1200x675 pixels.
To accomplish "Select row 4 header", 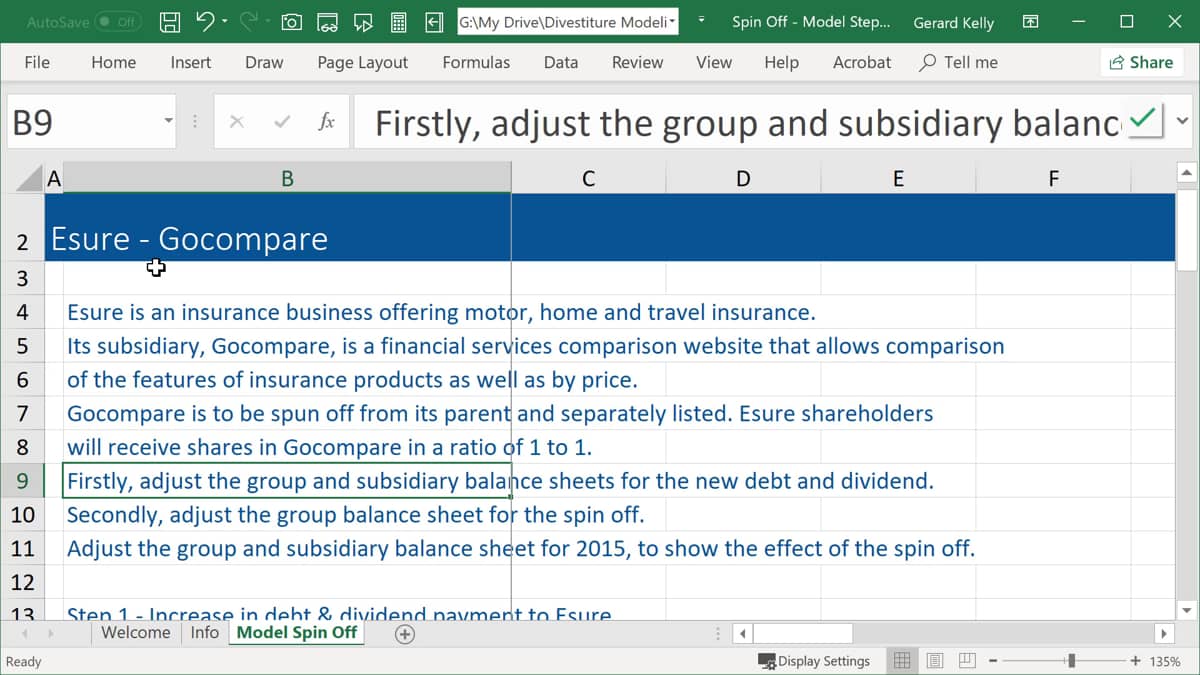I will pyautogui.click(x=22, y=312).
